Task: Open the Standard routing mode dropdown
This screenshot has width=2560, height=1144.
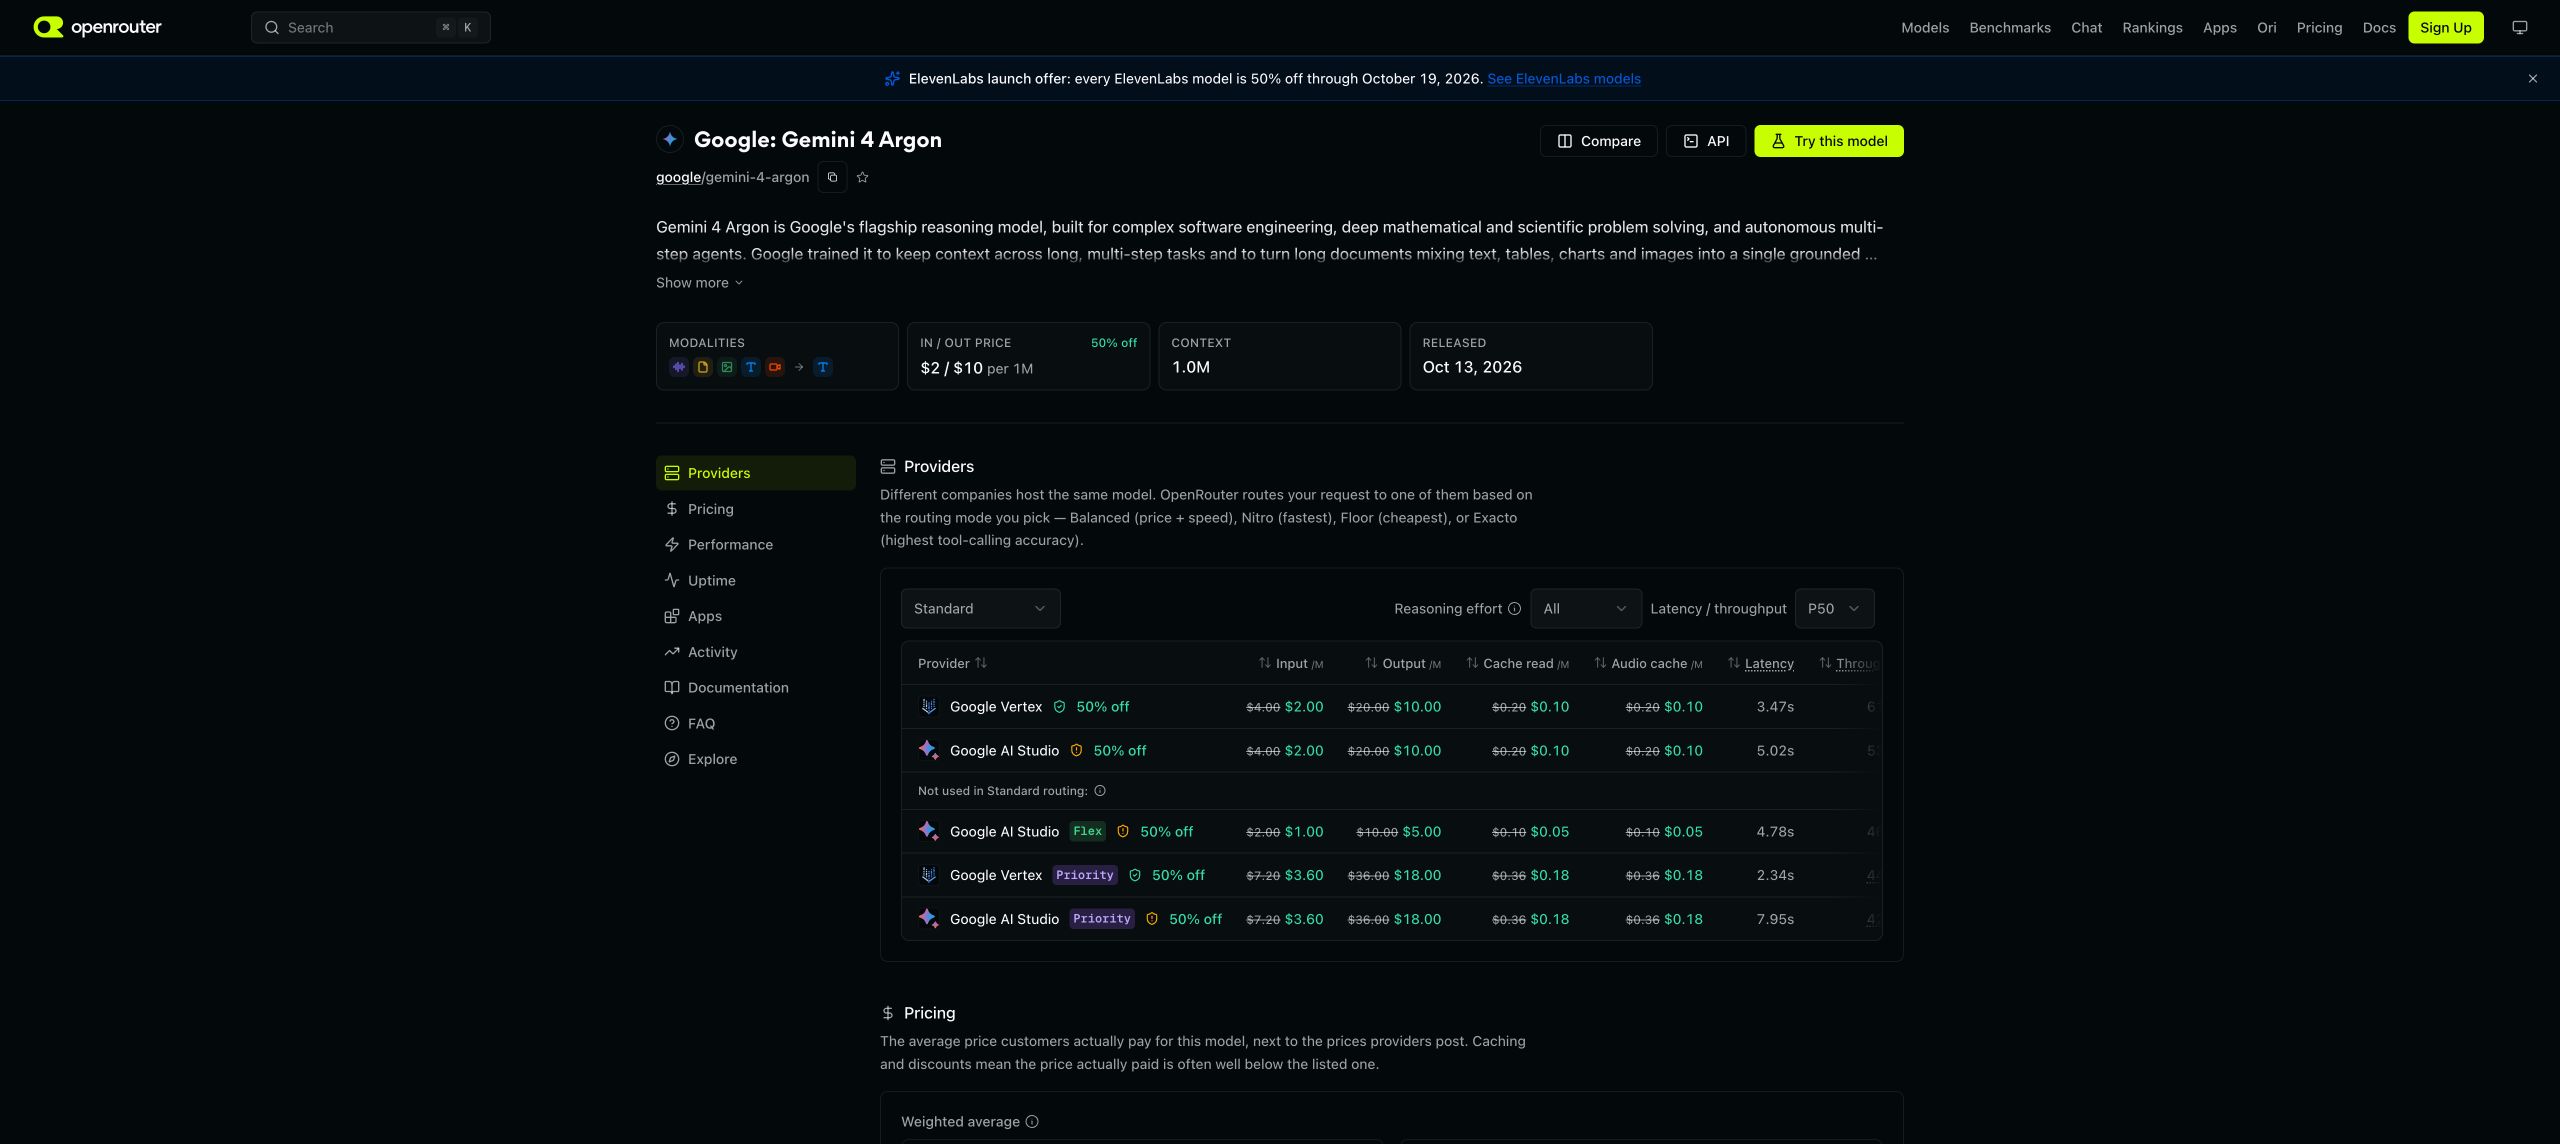Action: point(980,609)
